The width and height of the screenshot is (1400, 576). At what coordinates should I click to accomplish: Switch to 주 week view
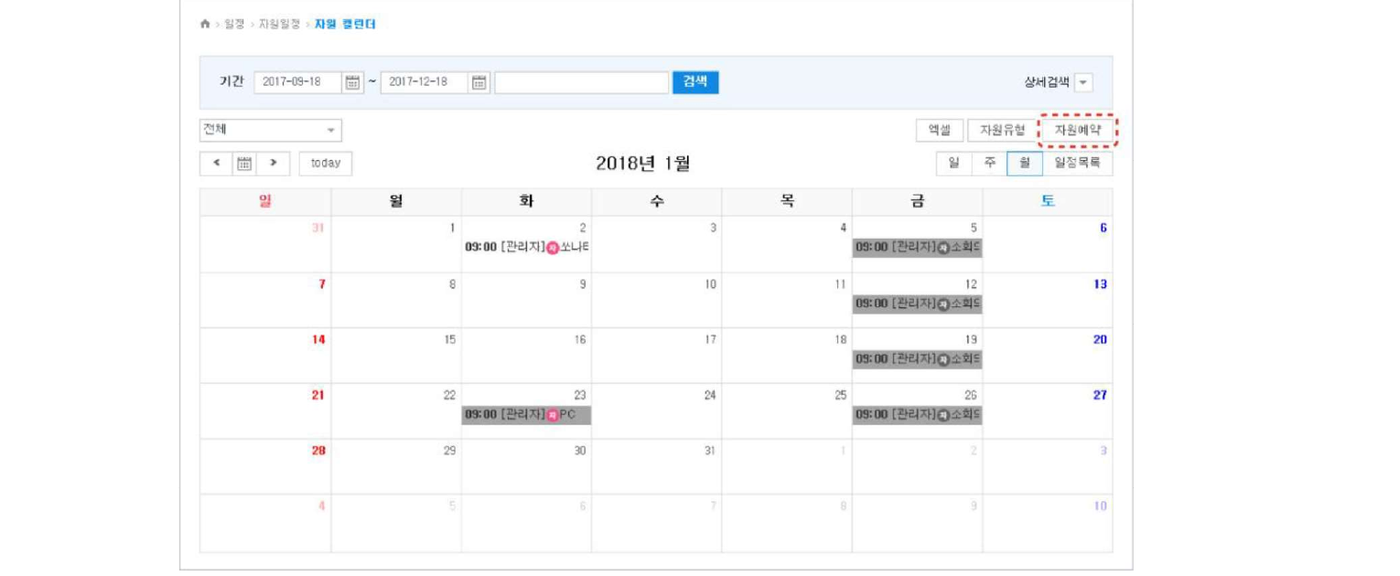989,163
